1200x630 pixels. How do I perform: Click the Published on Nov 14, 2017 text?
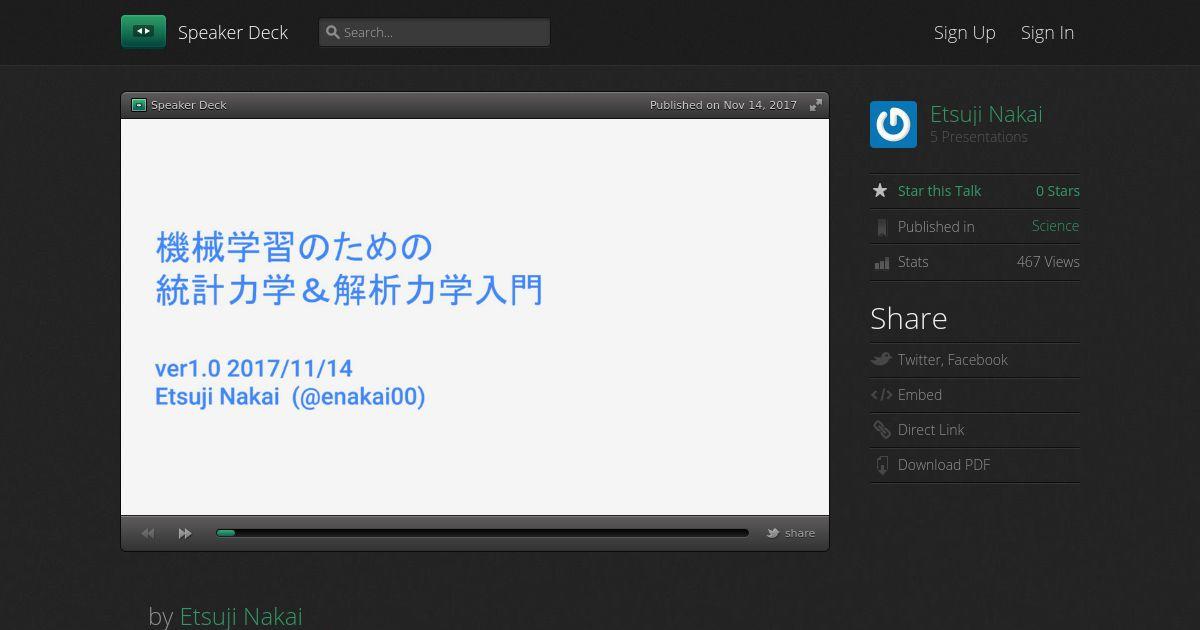(x=723, y=105)
